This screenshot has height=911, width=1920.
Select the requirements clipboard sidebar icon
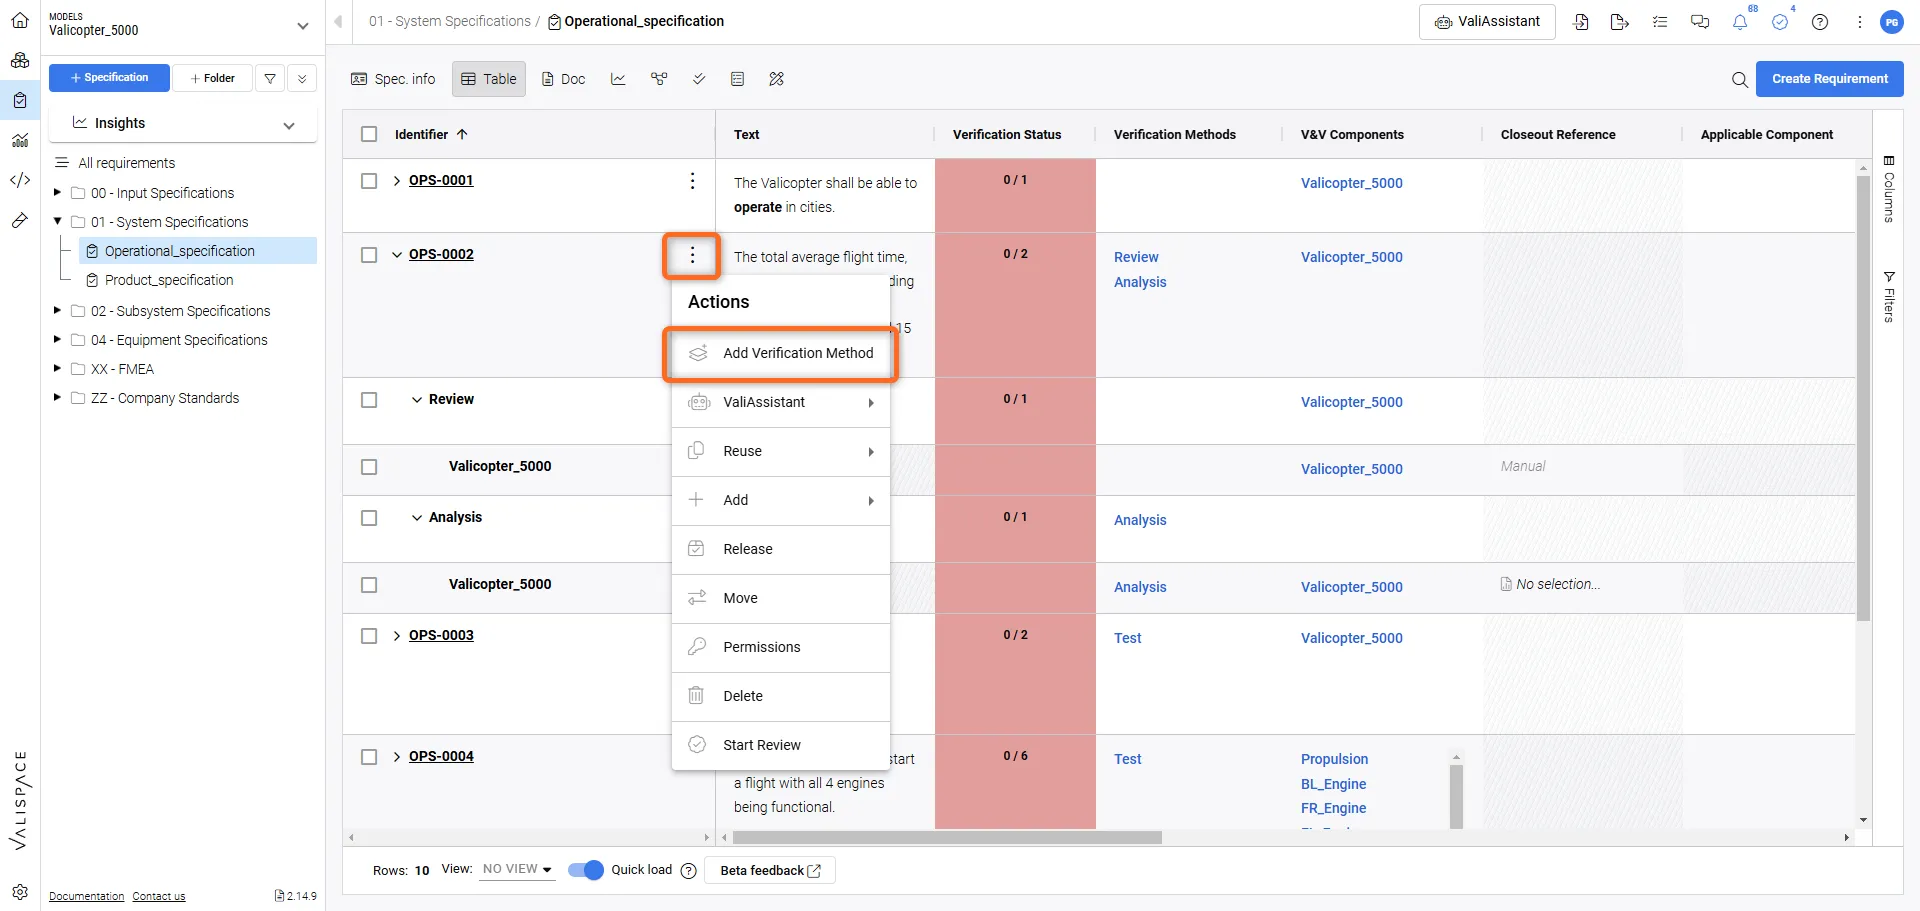(x=20, y=100)
